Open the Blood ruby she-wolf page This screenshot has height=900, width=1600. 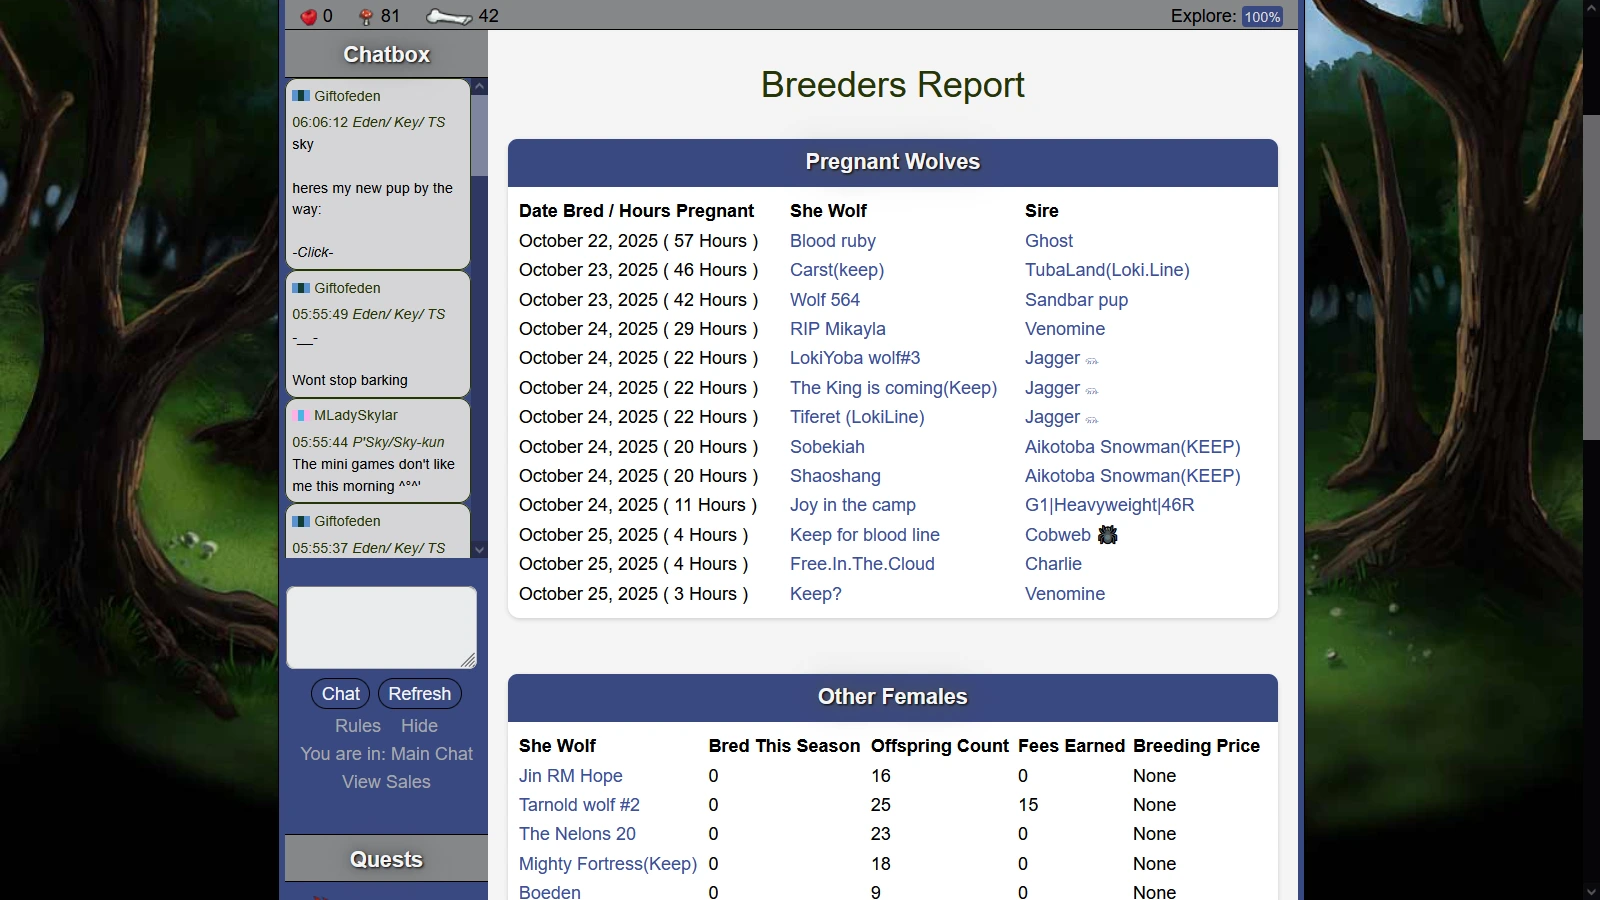tap(832, 241)
